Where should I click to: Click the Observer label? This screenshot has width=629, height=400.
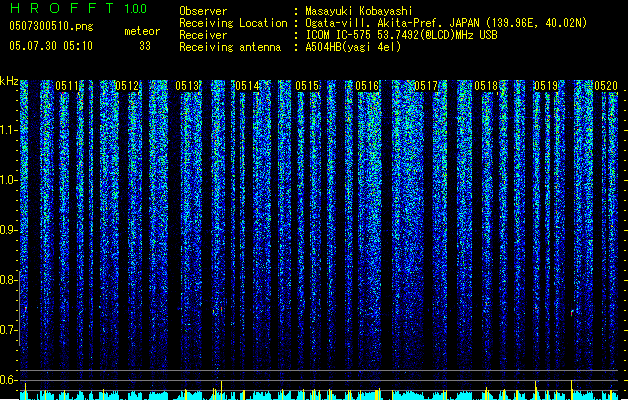pyautogui.click(x=203, y=11)
